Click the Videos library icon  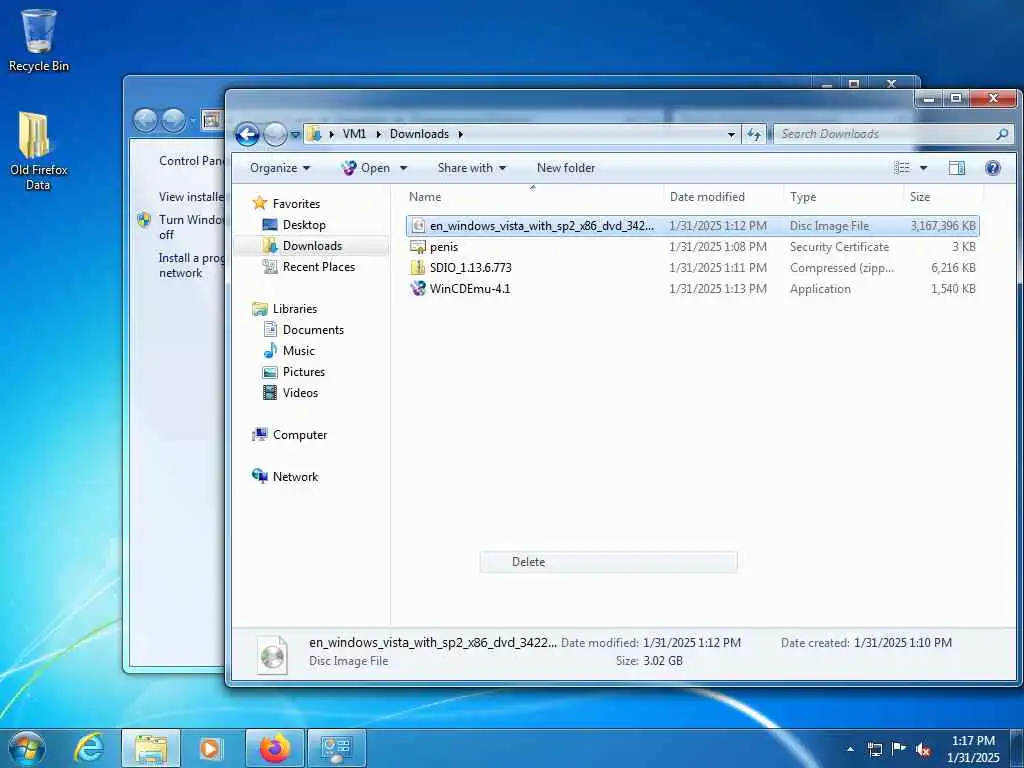[x=270, y=392]
